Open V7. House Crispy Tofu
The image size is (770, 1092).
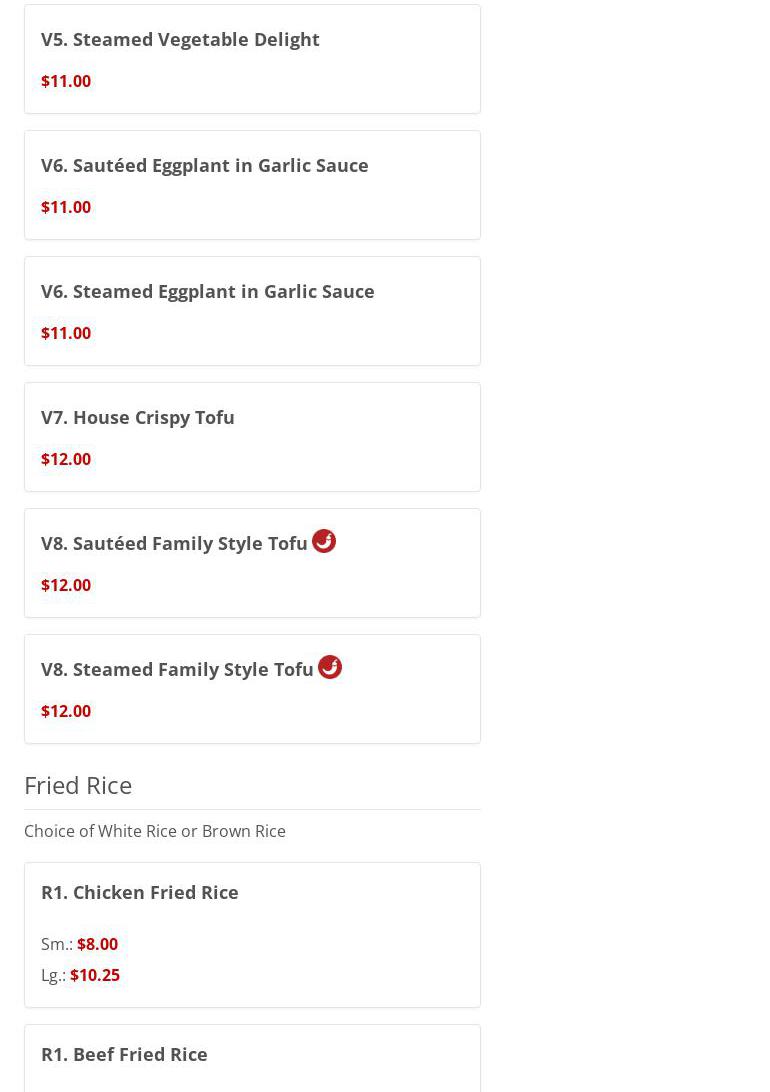click(138, 417)
